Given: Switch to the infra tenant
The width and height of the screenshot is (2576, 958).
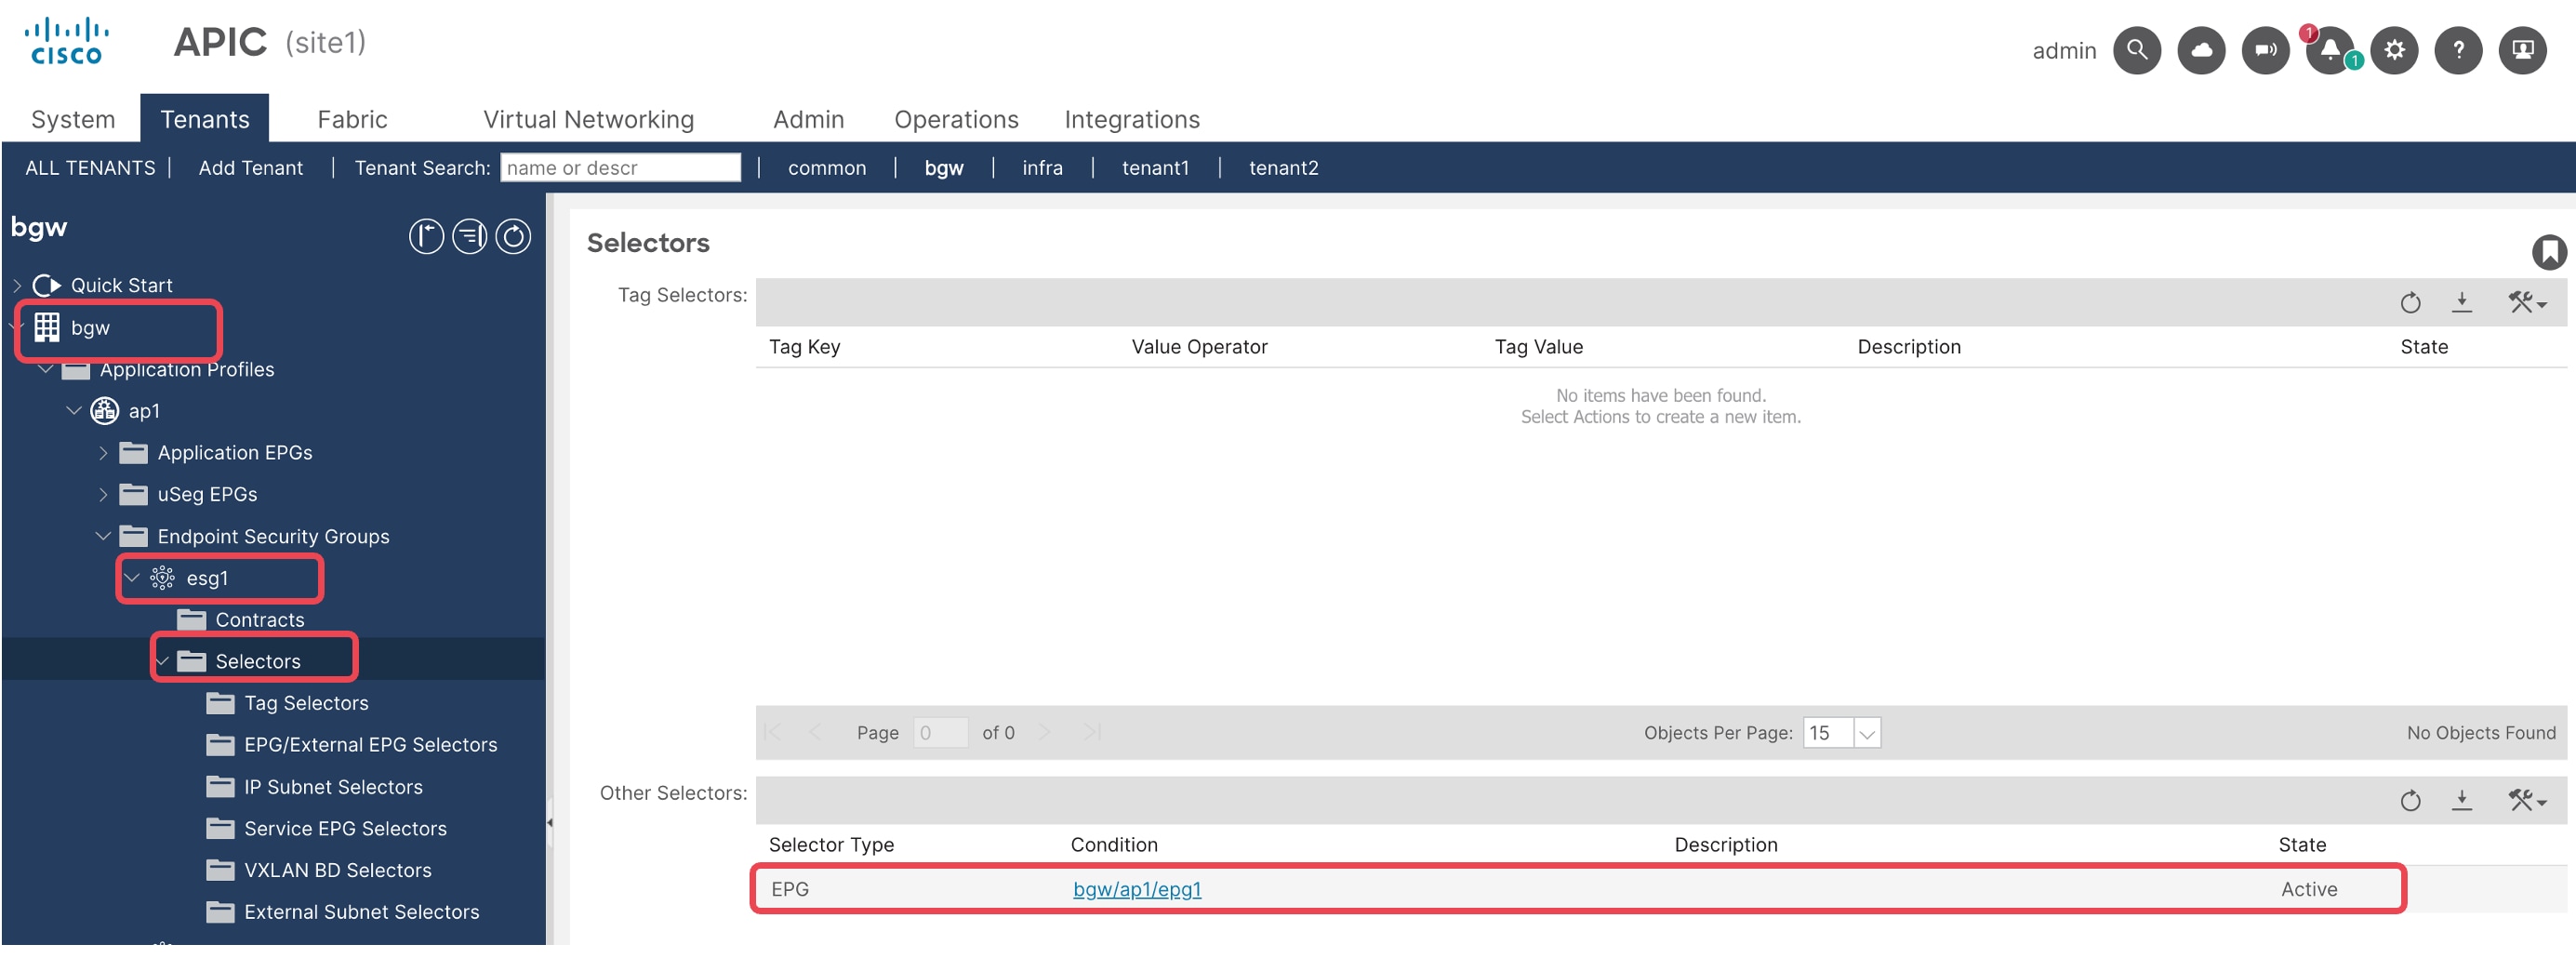Looking at the screenshot, I should tap(1042, 168).
